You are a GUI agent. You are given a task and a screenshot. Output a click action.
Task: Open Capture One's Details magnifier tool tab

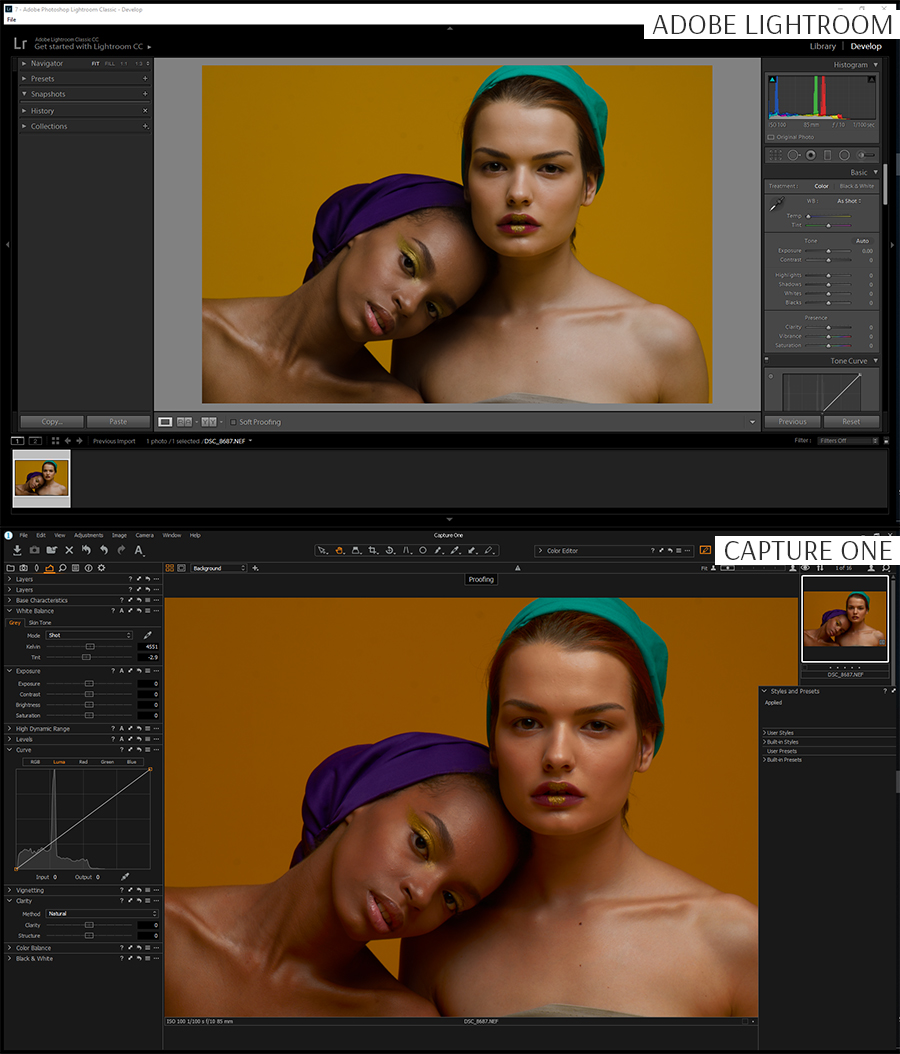63,568
